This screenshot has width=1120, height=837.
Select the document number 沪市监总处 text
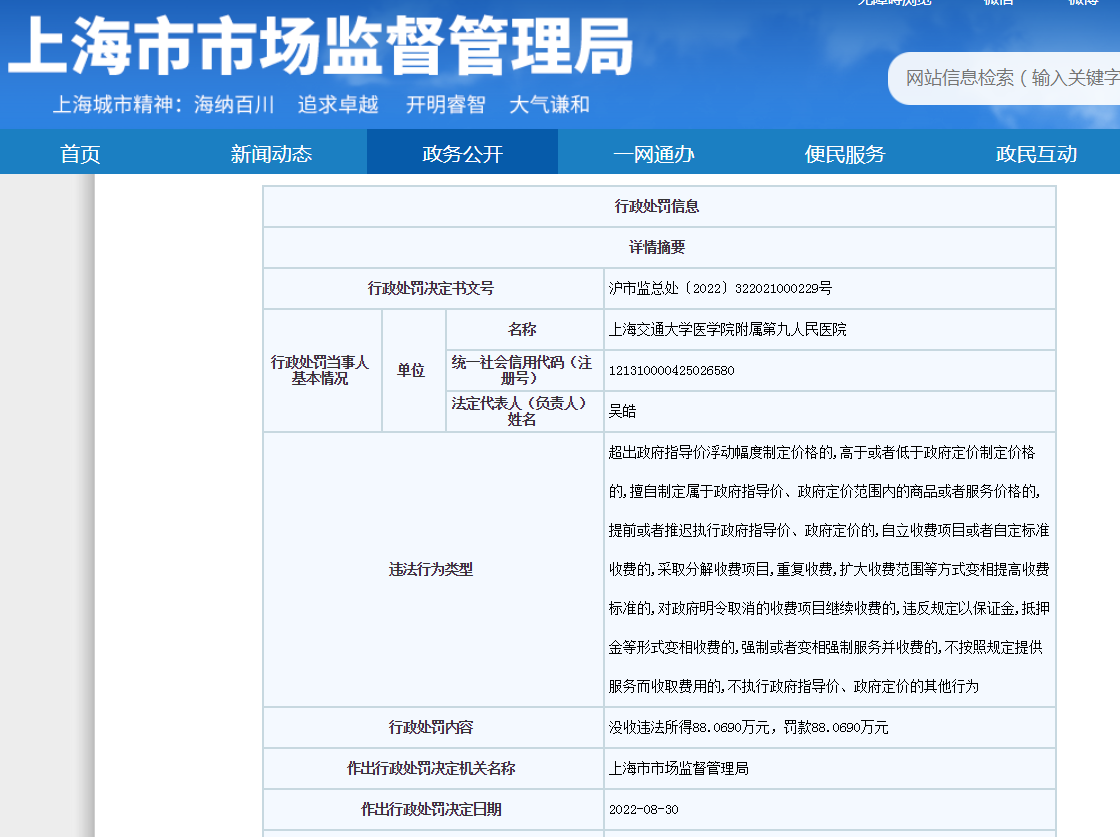720,288
